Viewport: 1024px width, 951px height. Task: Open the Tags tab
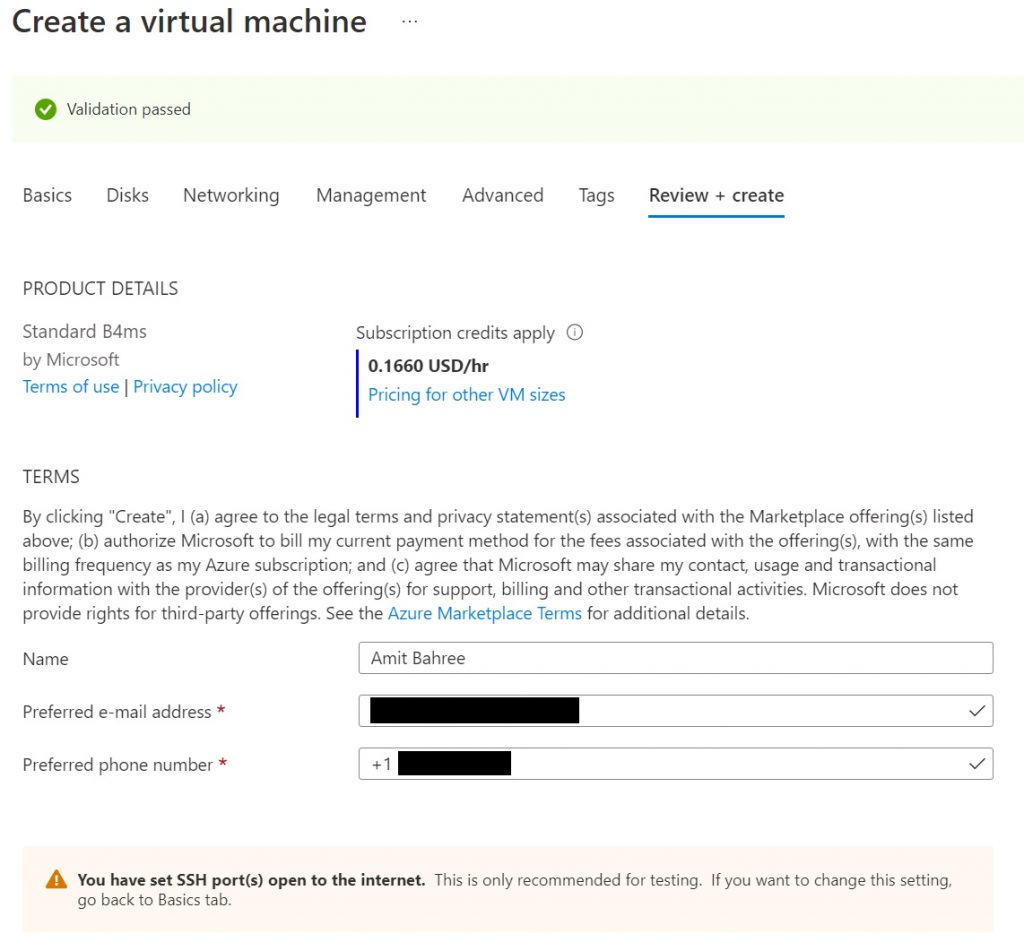596,195
